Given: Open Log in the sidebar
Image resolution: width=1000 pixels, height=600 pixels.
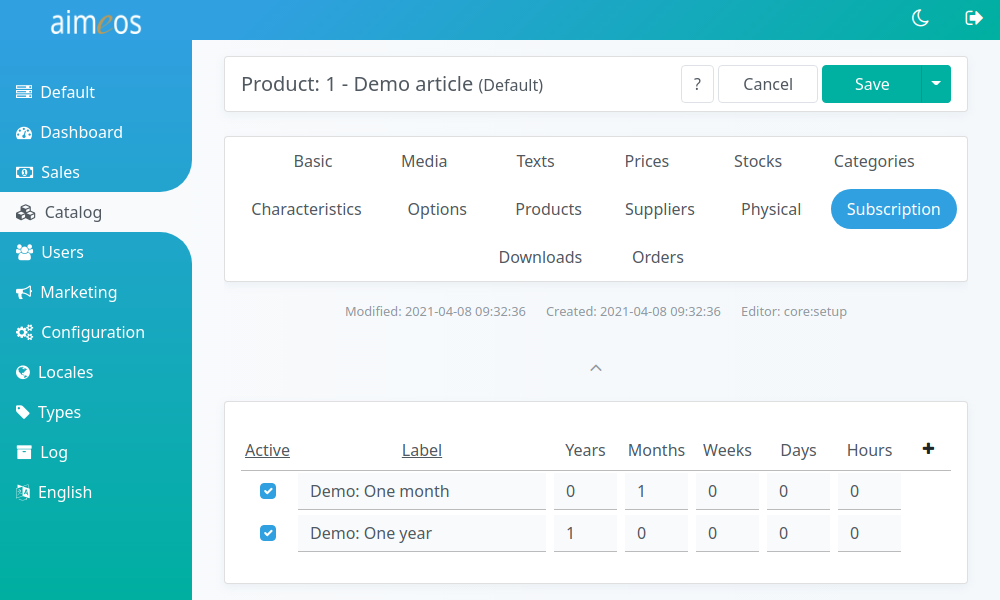Looking at the screenshot, I should pos(54,452).
